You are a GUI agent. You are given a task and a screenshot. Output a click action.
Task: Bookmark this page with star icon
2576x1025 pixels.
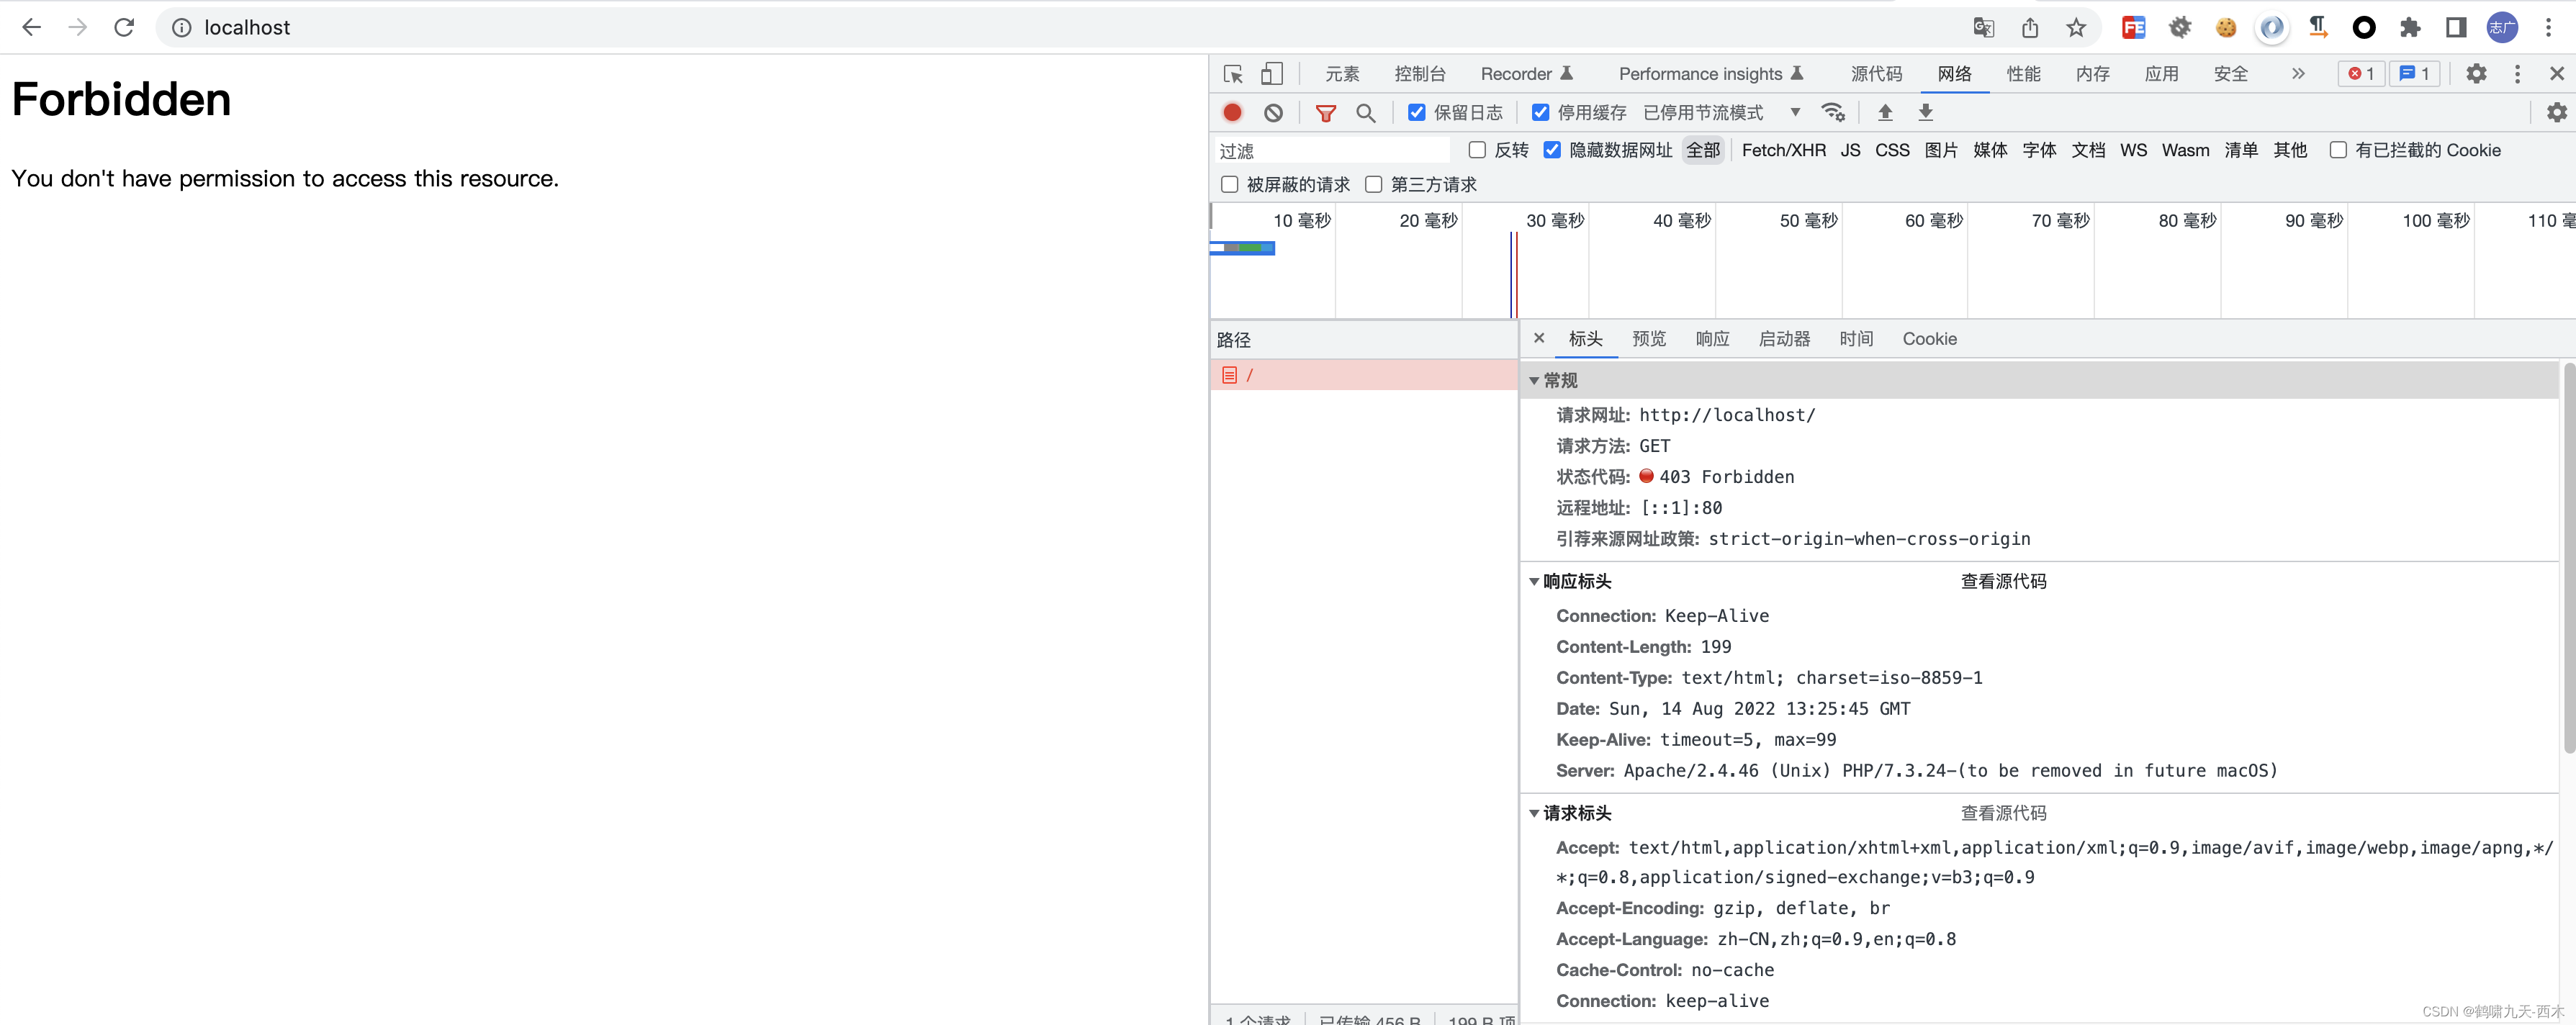pyautogui.click(x=2076, y=27)
